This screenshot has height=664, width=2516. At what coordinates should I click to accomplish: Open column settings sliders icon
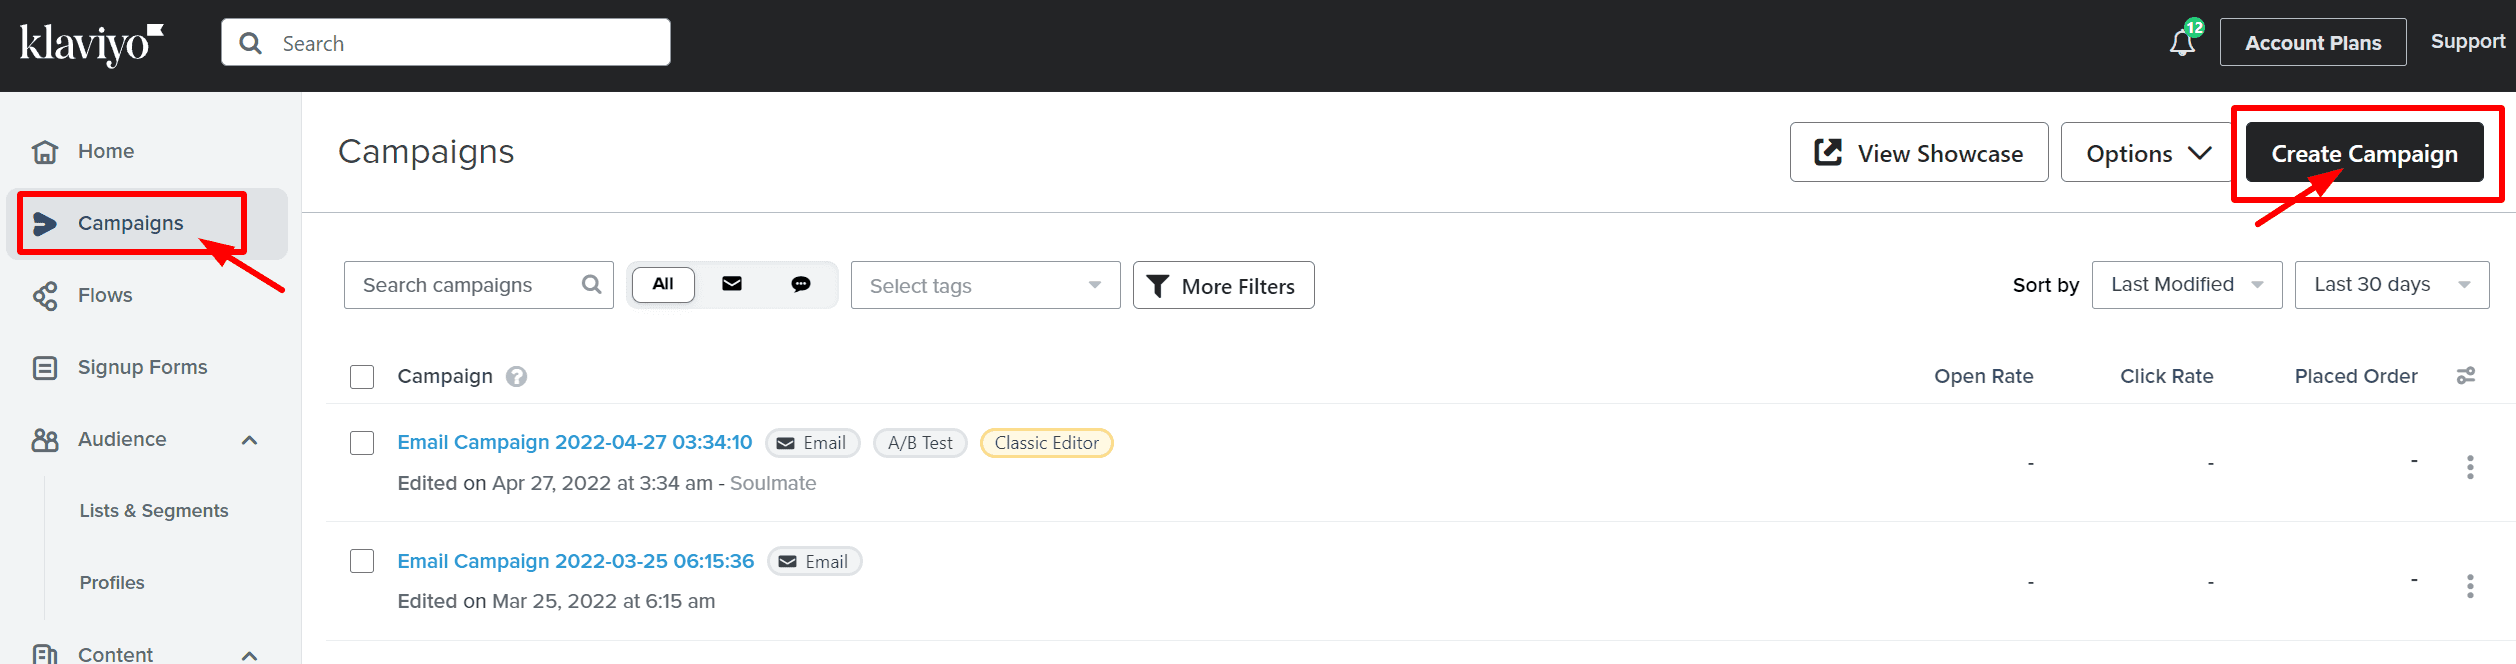[2466, 376]
